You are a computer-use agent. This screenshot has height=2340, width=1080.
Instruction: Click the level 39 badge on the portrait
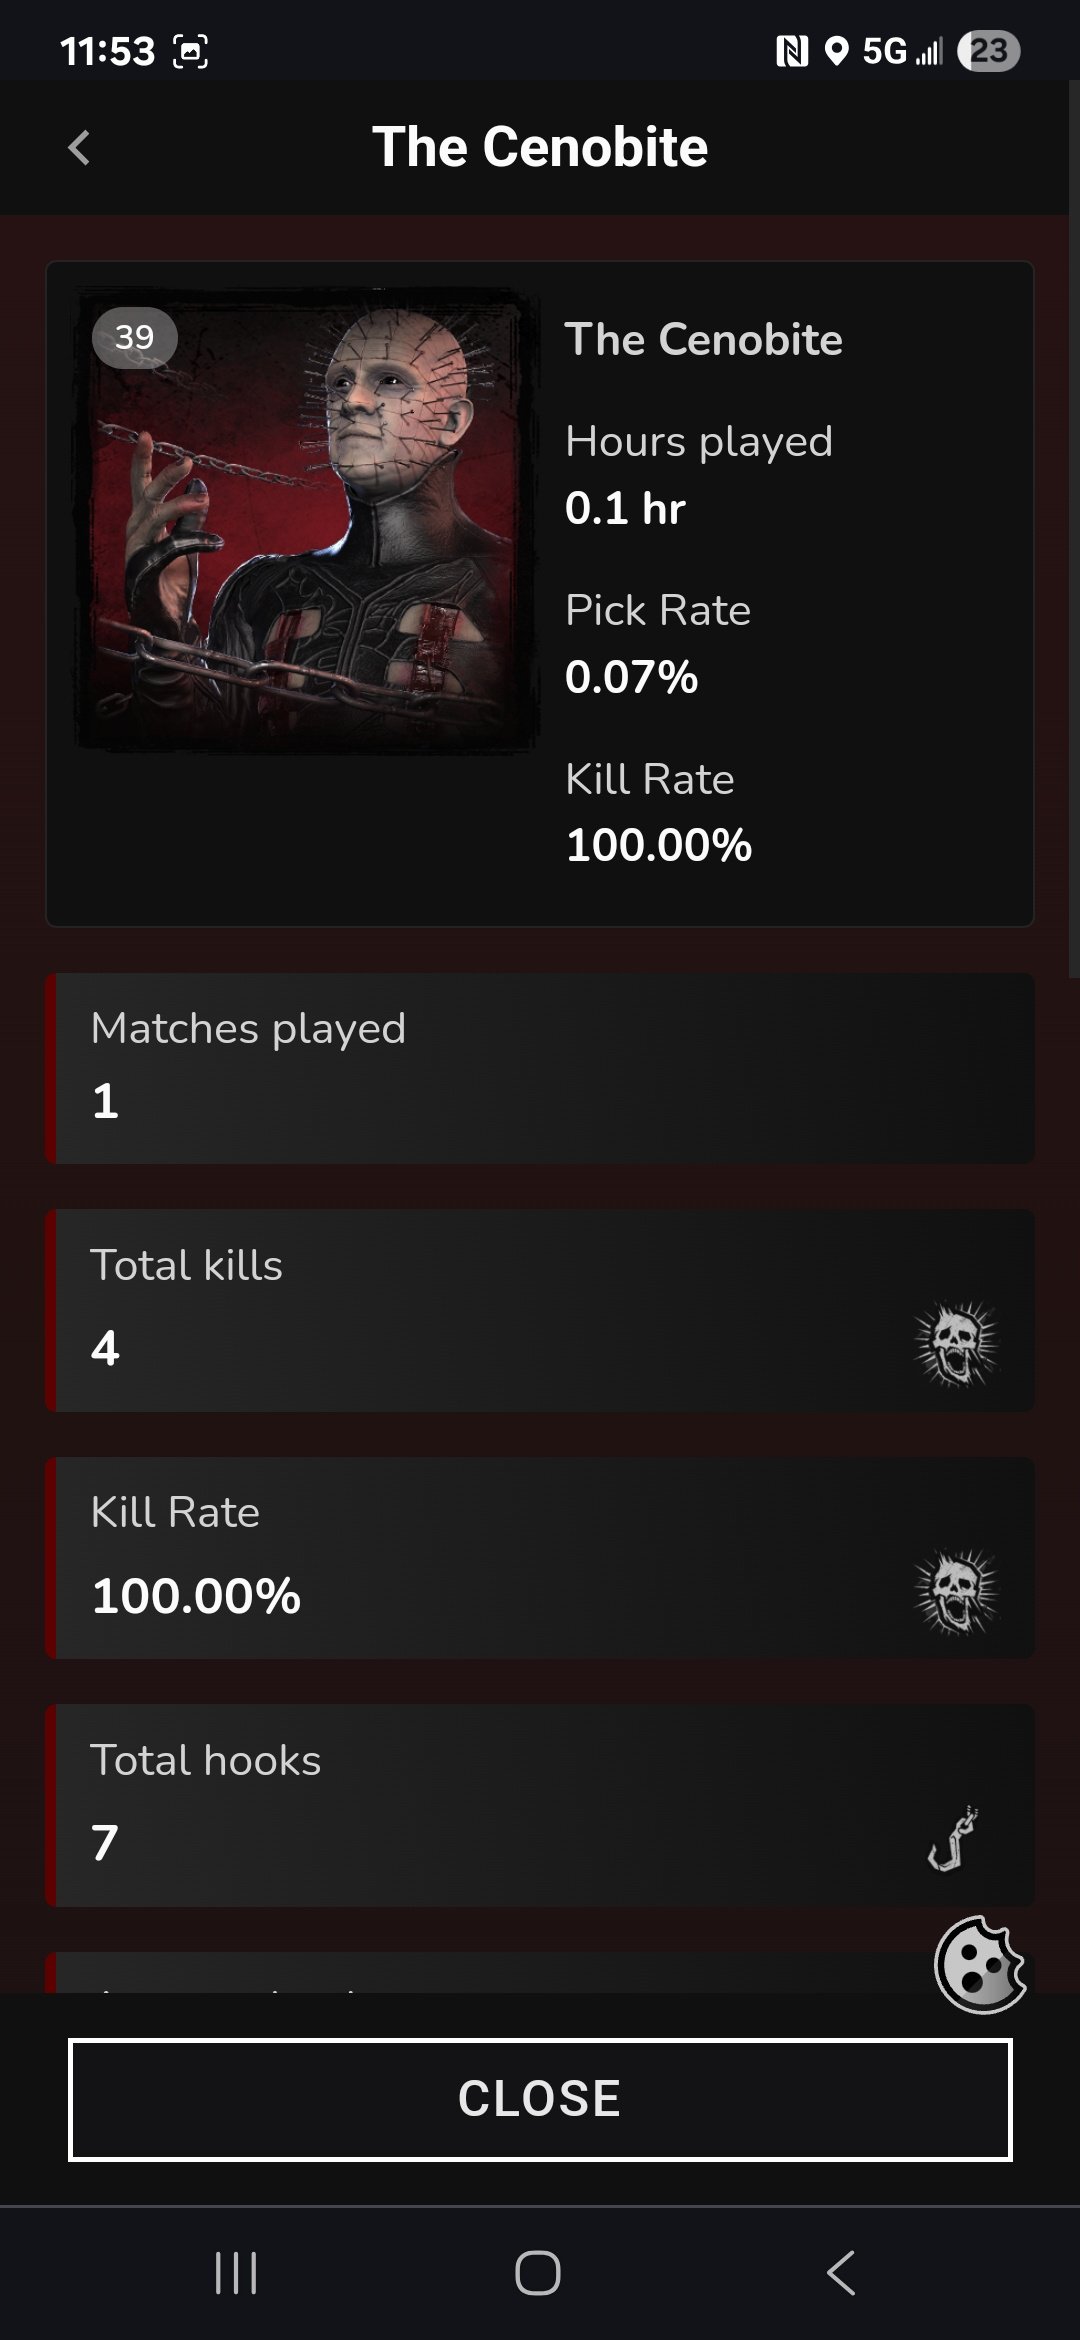[x=134, y=338]
